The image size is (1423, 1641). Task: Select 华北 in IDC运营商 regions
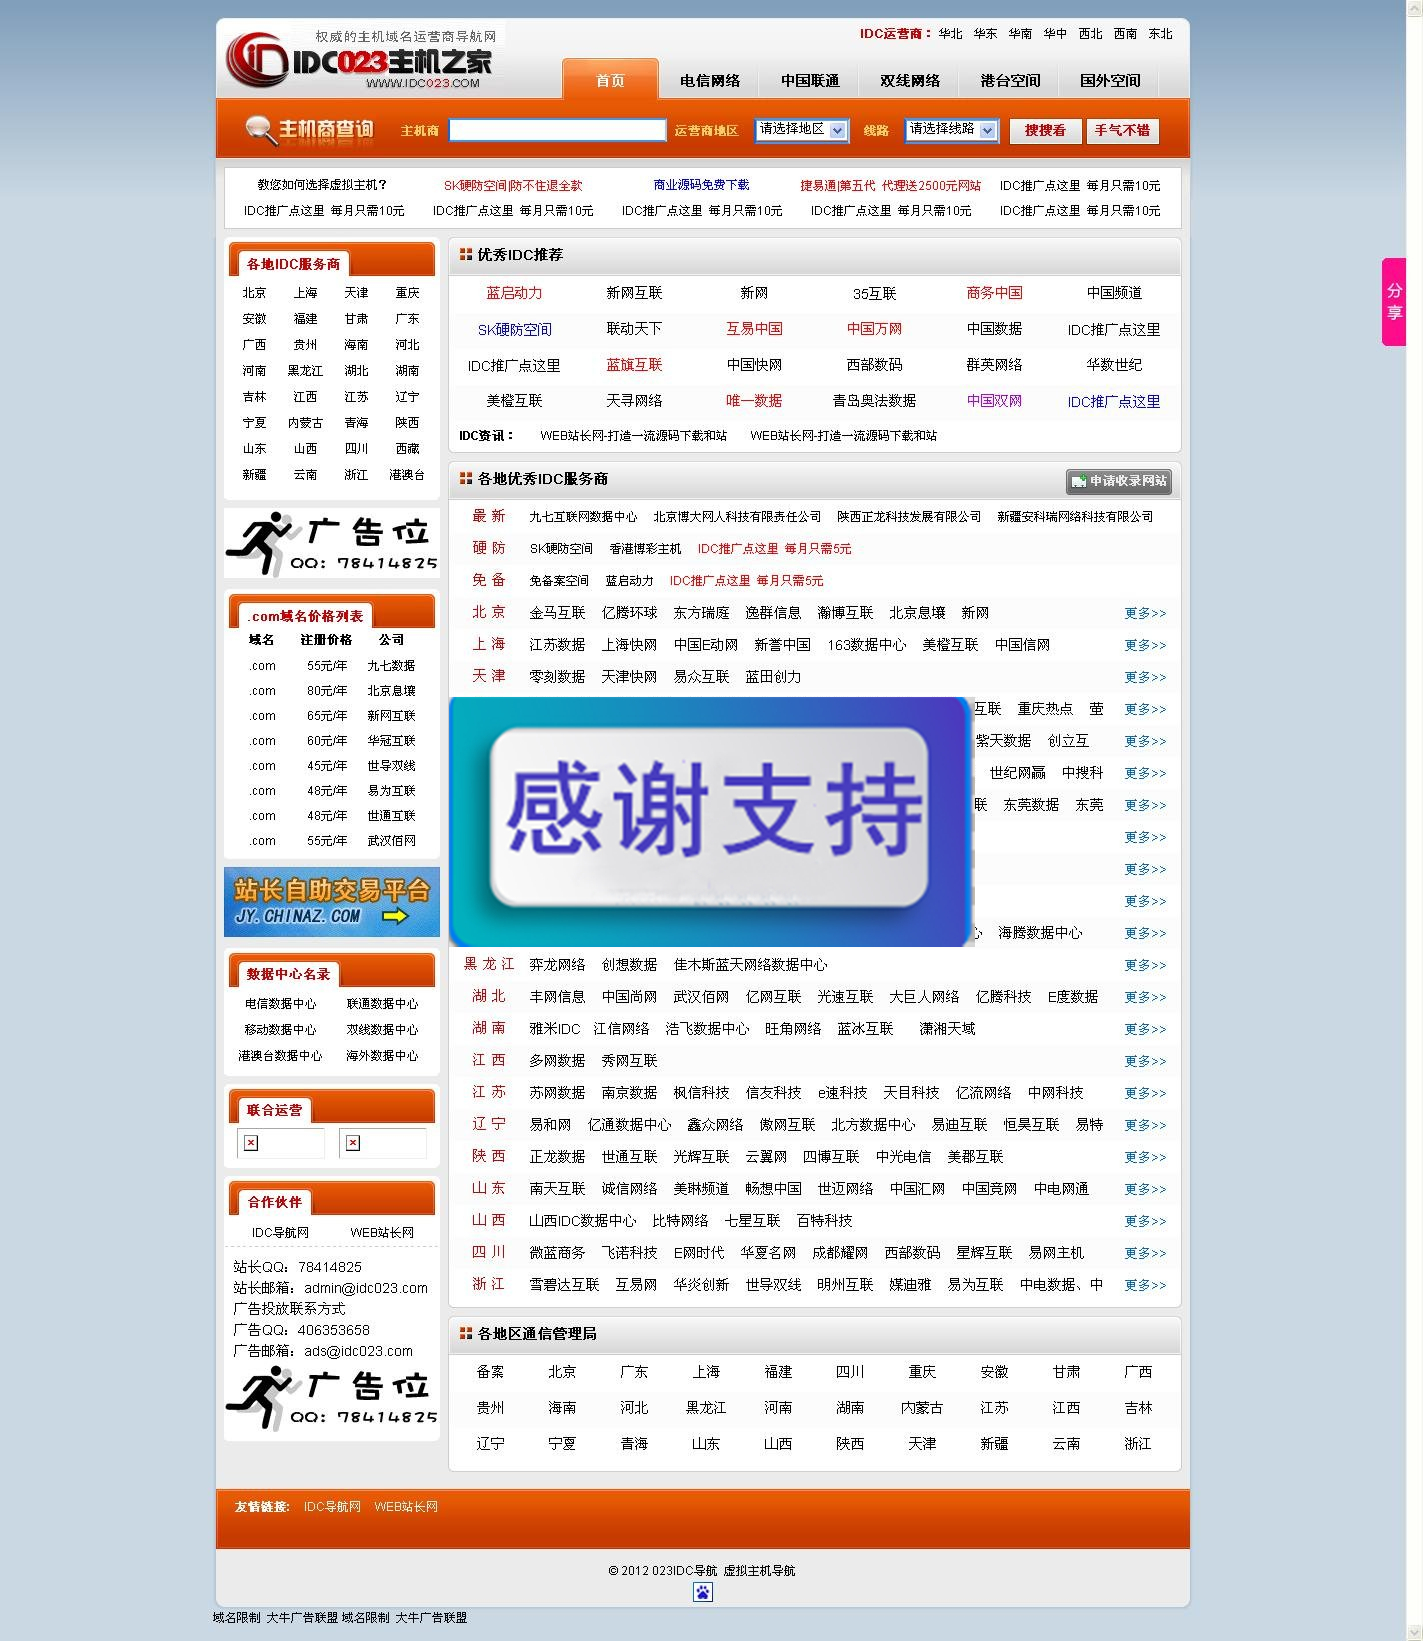pos(950,34)
